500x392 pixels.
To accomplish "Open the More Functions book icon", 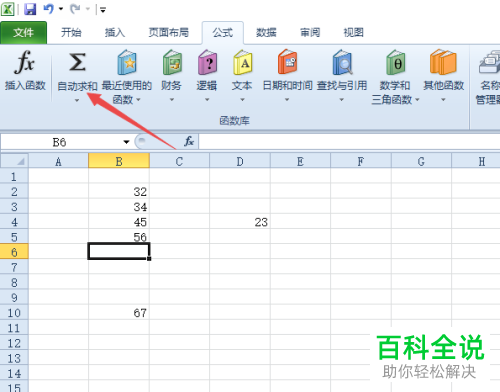I will [x=443, y=62].
